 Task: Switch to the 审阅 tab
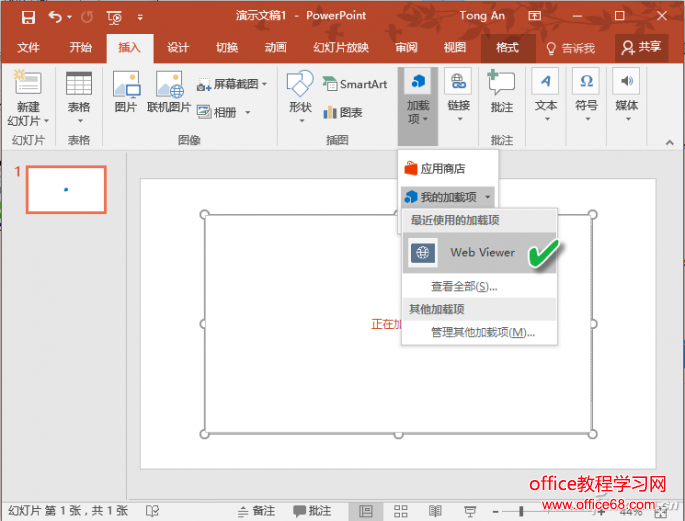click(406, 47)
